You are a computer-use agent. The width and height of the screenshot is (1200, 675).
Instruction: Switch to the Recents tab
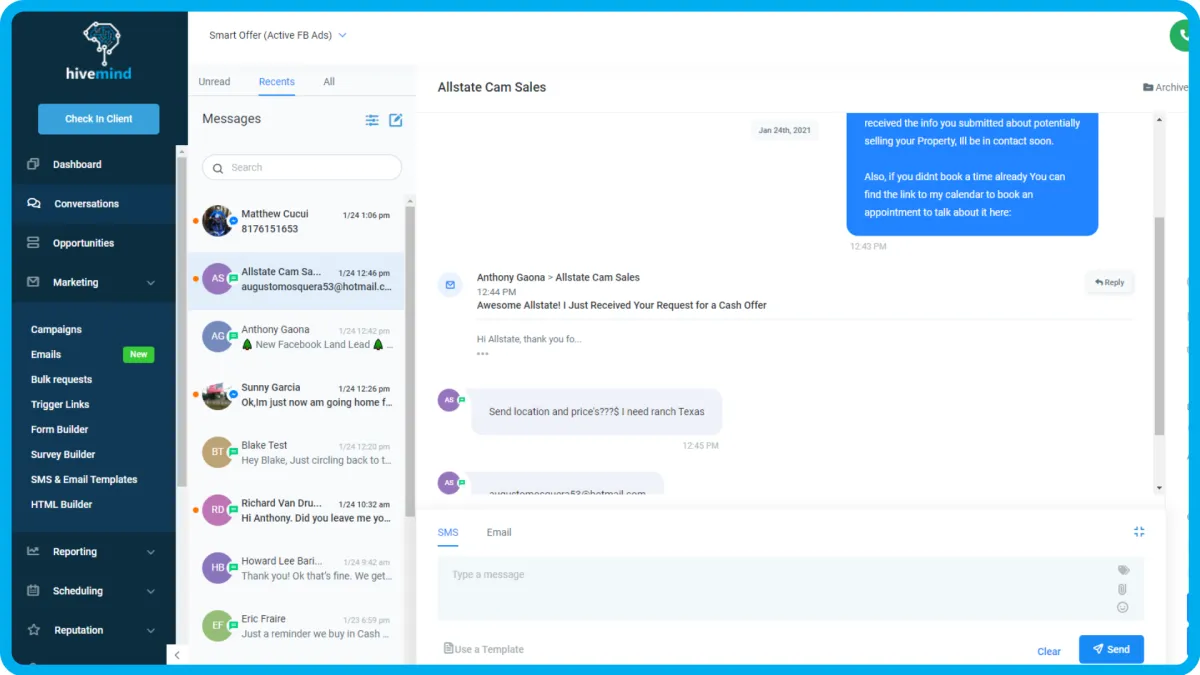pos(277,82)
